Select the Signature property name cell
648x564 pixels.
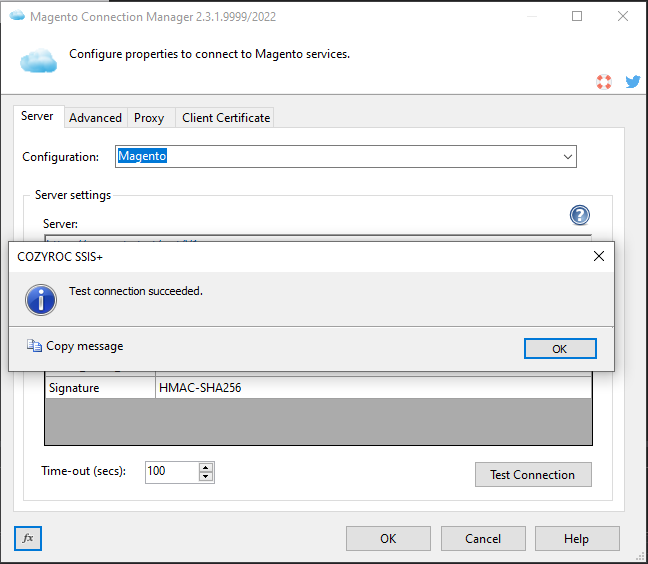[100, 388]
